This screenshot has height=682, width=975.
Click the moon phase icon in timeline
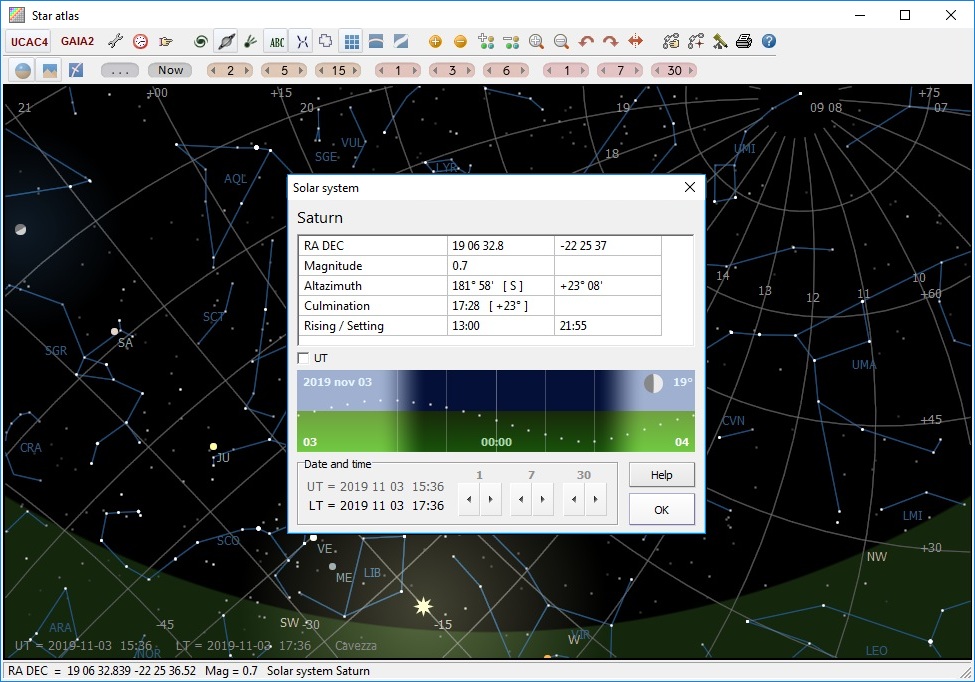click(653, 384)
